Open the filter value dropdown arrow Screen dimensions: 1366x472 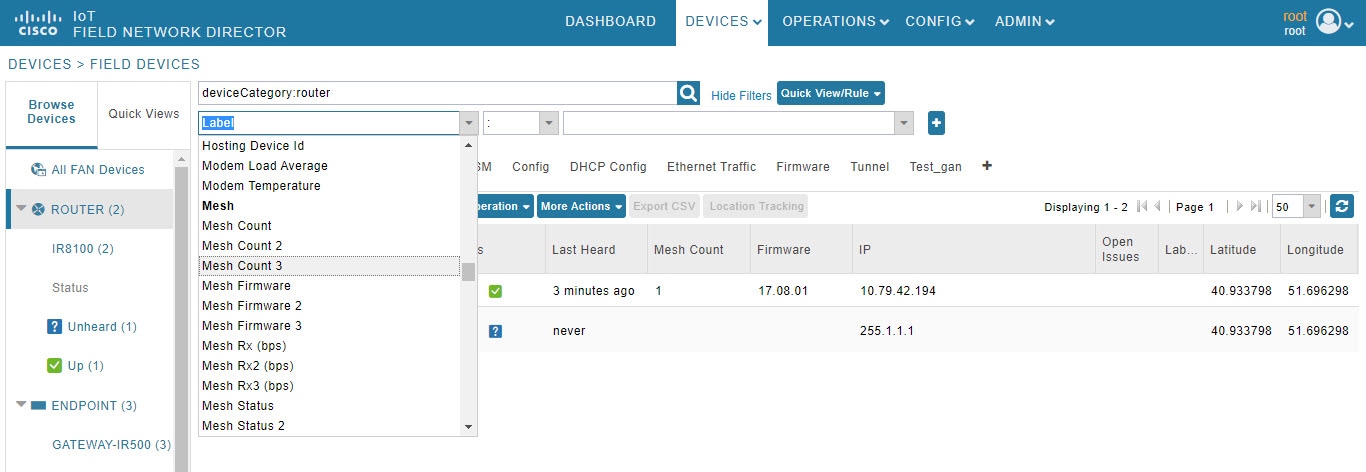point(904,123)
